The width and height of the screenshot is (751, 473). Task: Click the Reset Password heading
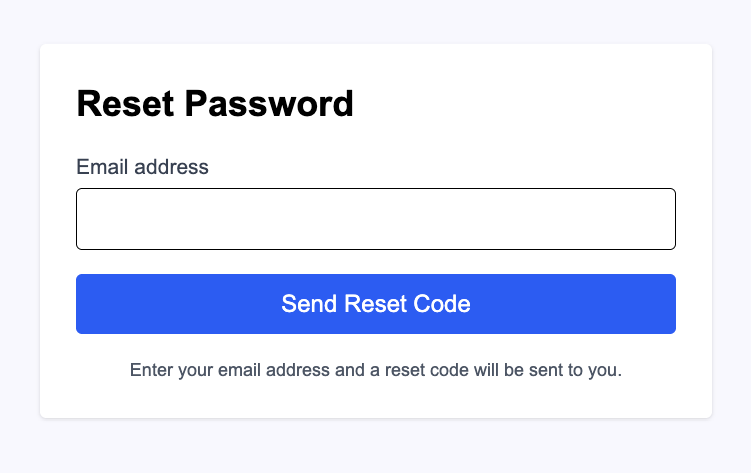215,104
